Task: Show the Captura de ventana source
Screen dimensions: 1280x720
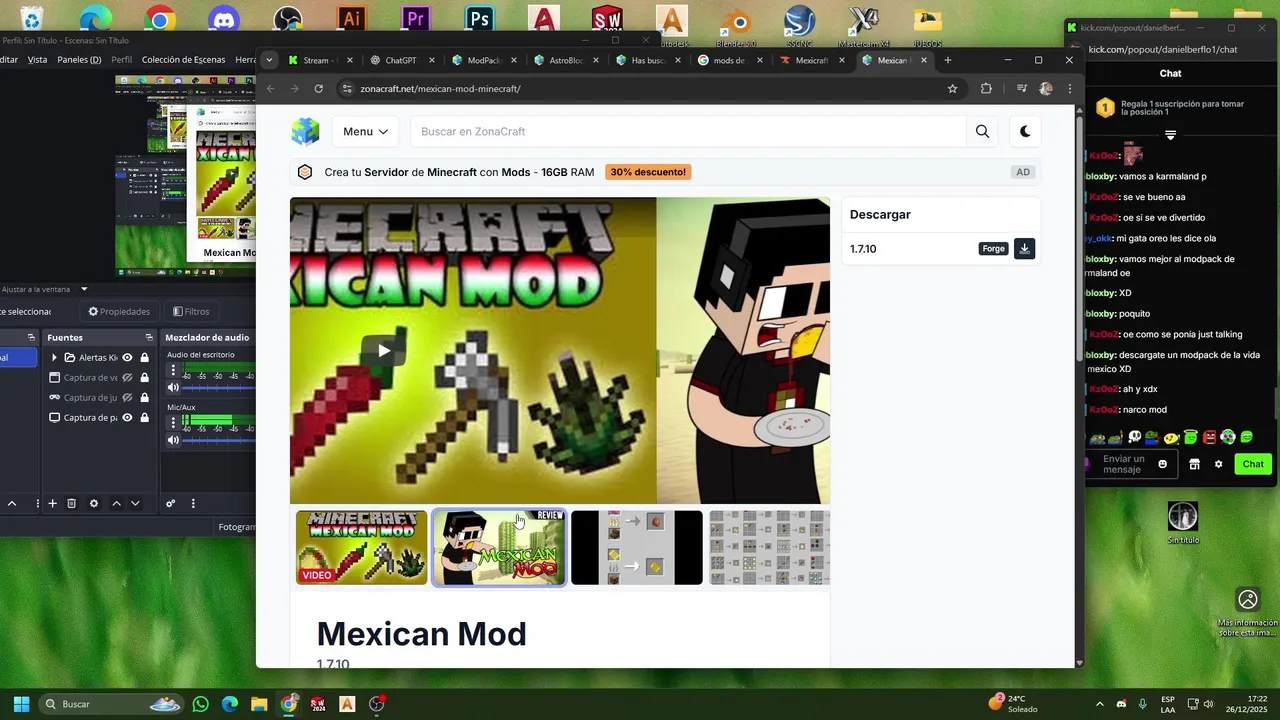Action: (127, 377)
